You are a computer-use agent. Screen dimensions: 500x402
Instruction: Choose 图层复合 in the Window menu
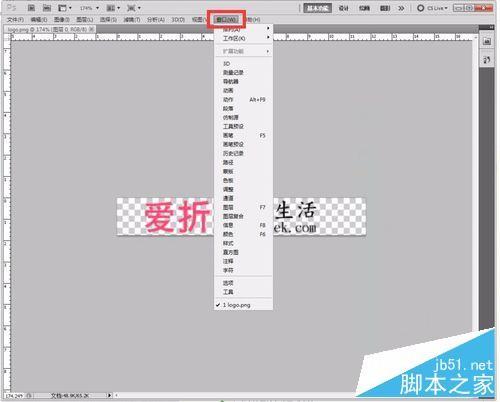pyautogui.click(x=243, y=216)
